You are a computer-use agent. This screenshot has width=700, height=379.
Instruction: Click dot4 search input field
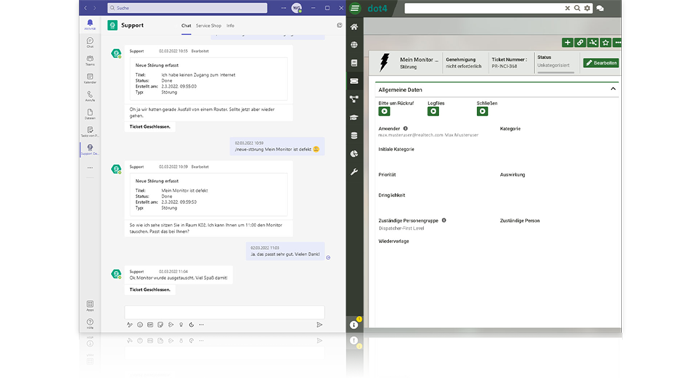point(484,8)
